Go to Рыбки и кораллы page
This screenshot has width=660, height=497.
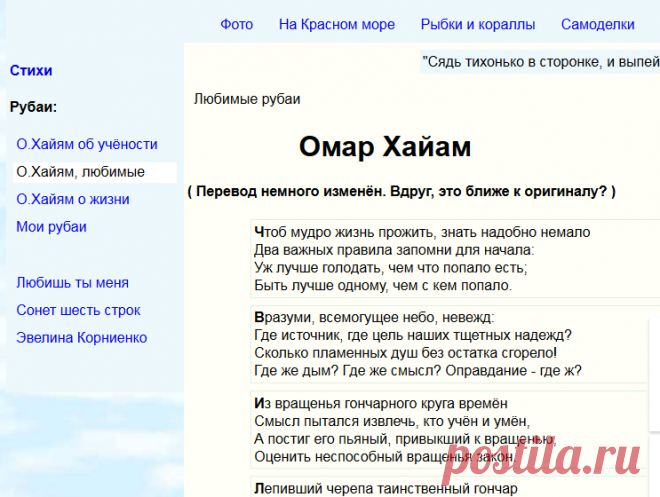click(x=478, y=24)
